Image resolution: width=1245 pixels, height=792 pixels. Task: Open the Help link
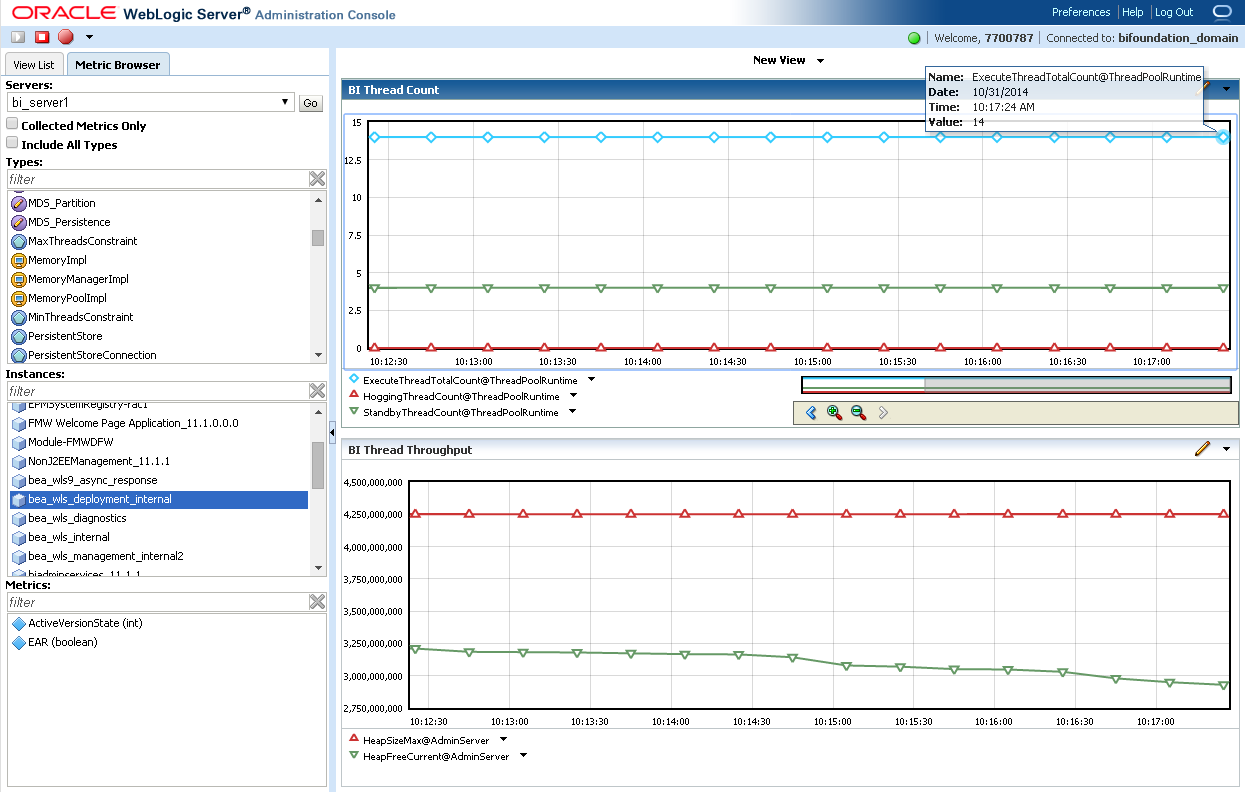(1132, 12)
